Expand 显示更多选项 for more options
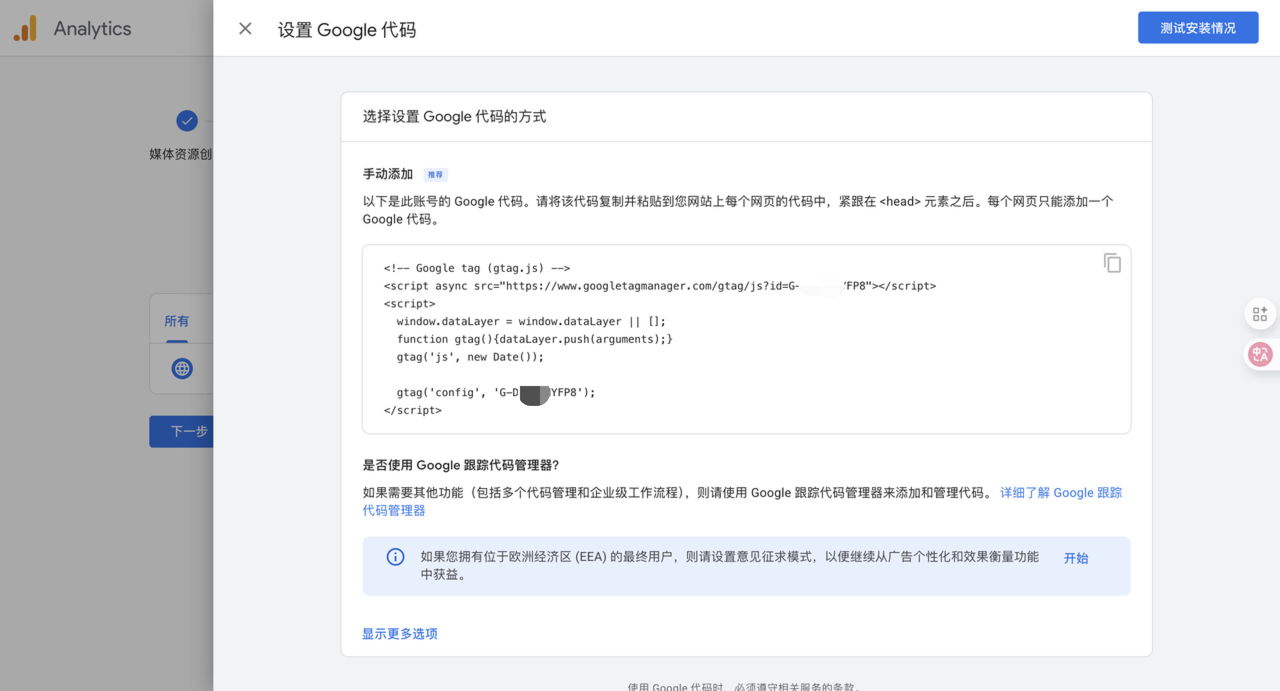This screenshot has width=1280, height=691. click(x=400, y=634)
